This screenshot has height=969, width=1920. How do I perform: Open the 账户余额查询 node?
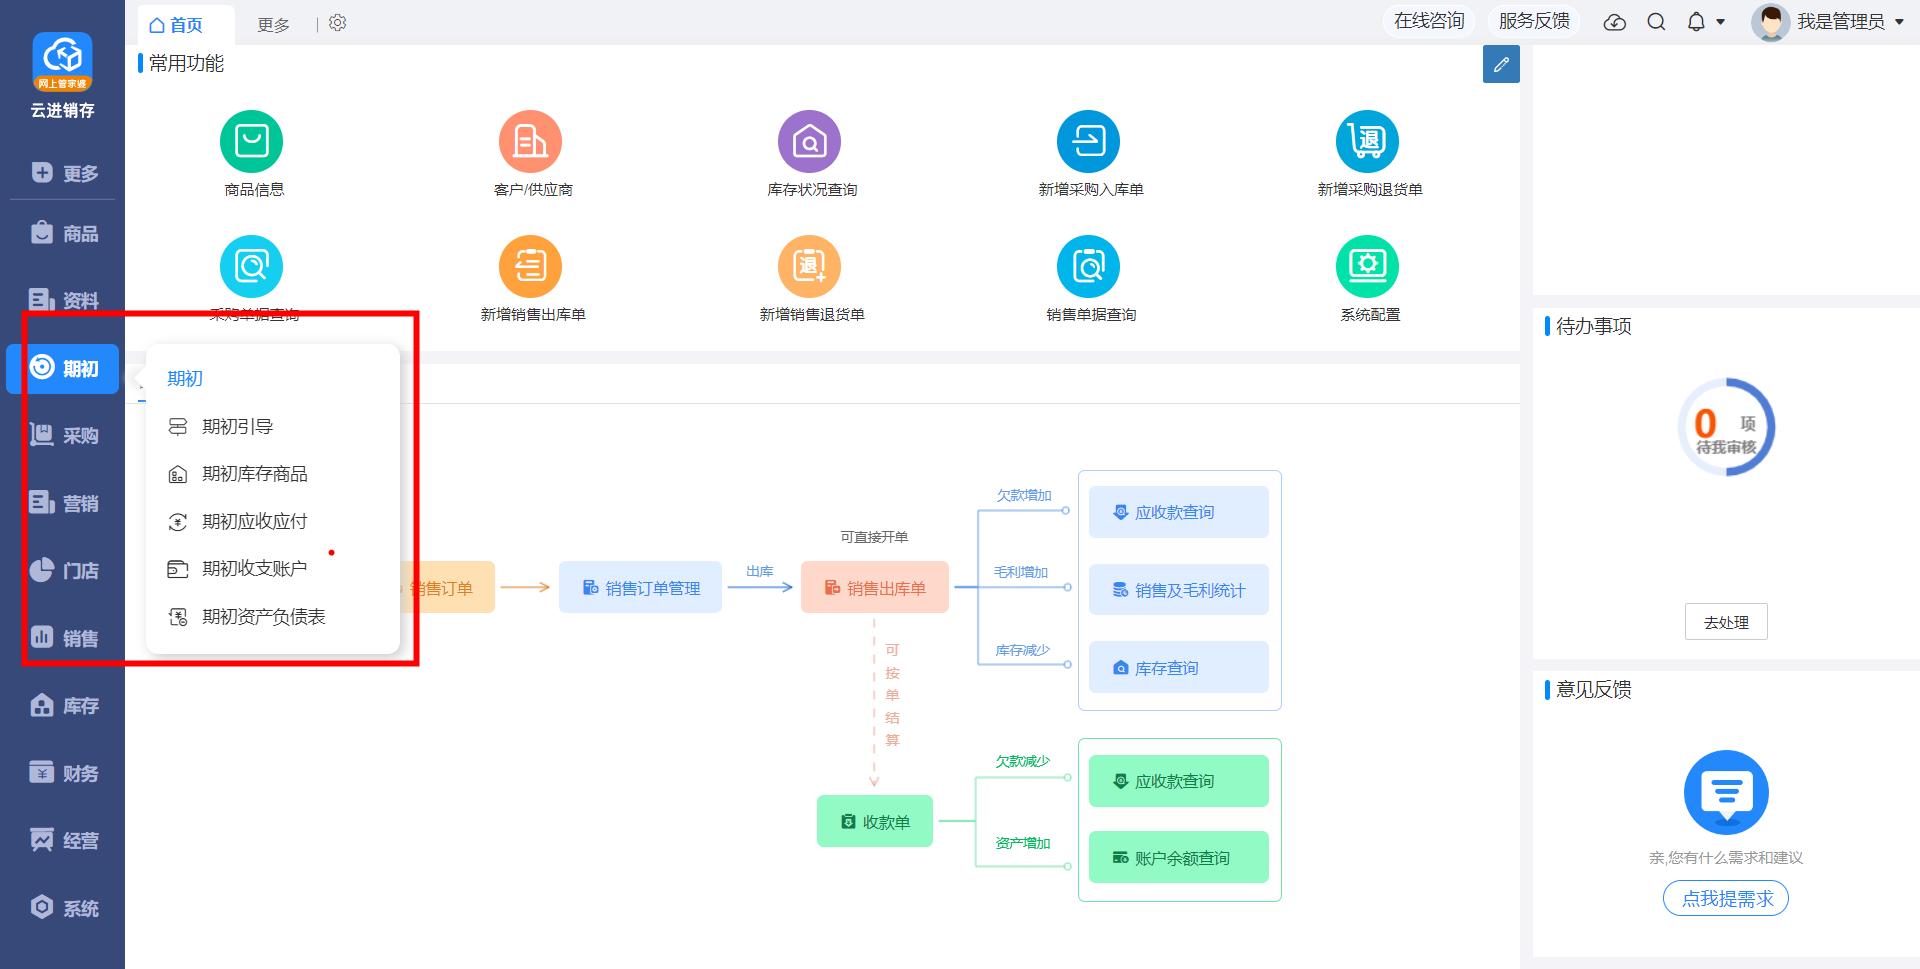pos(1179,857)
